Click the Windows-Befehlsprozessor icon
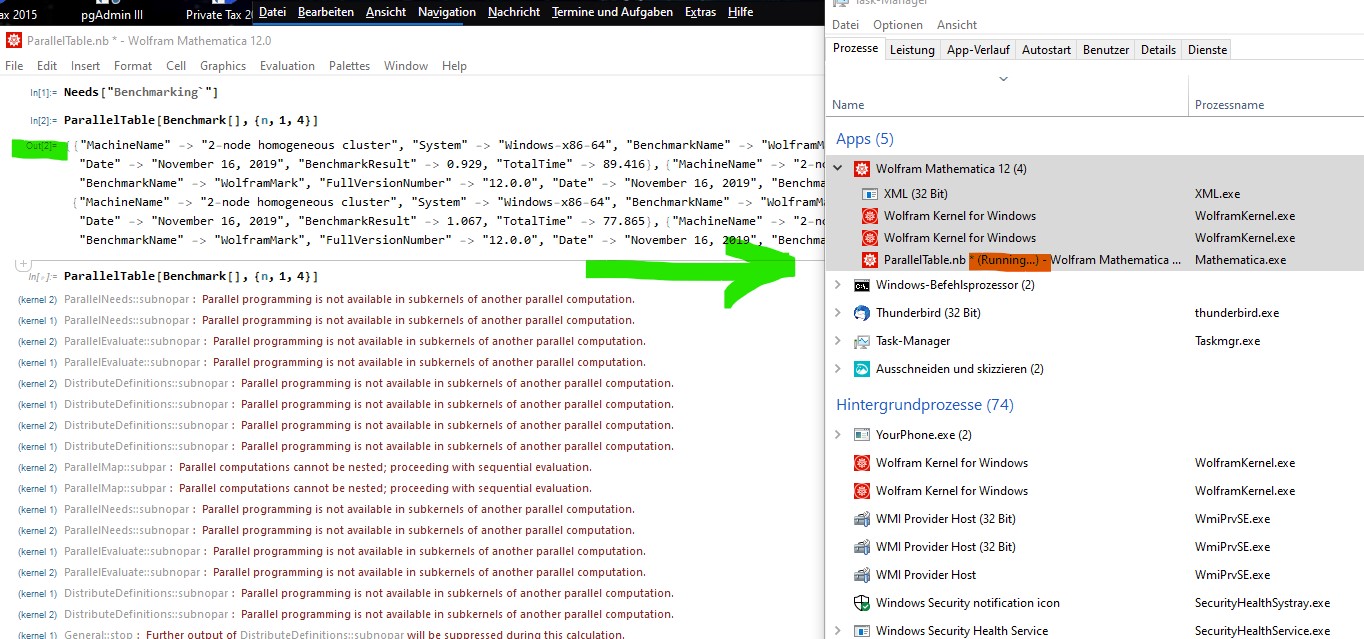 point(862,285)
